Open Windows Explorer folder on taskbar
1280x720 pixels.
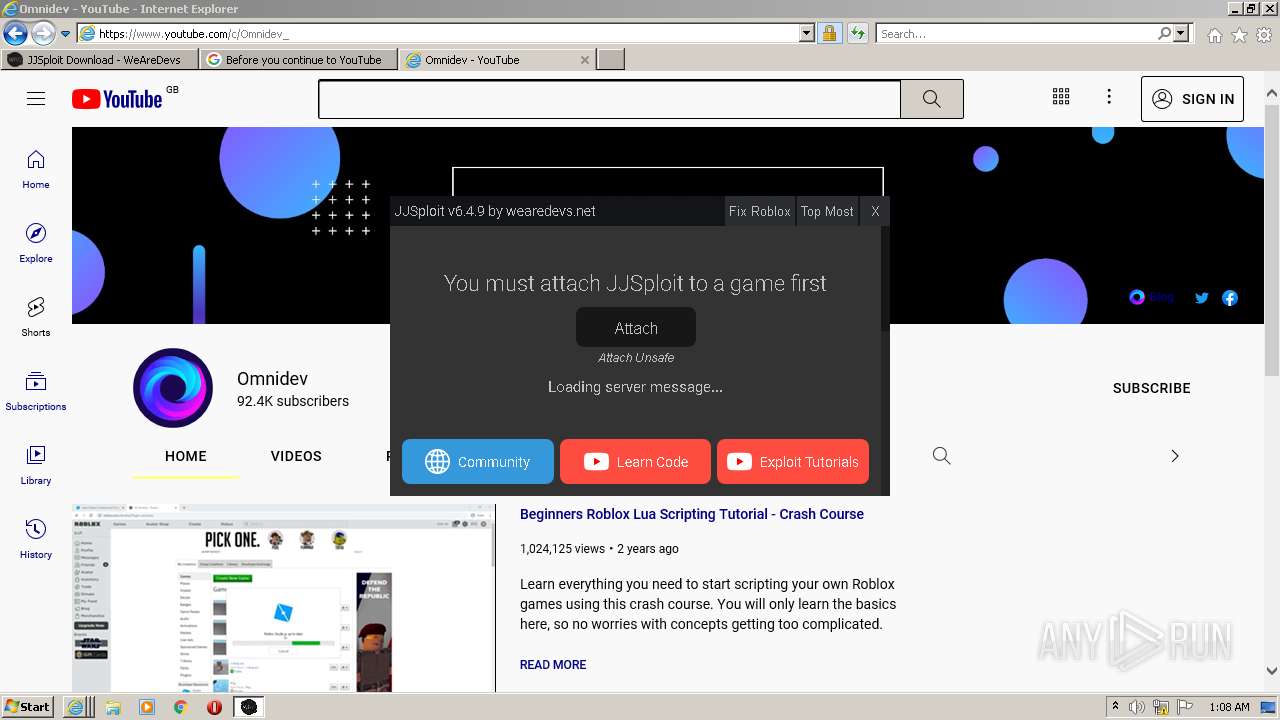click(113, 707)
